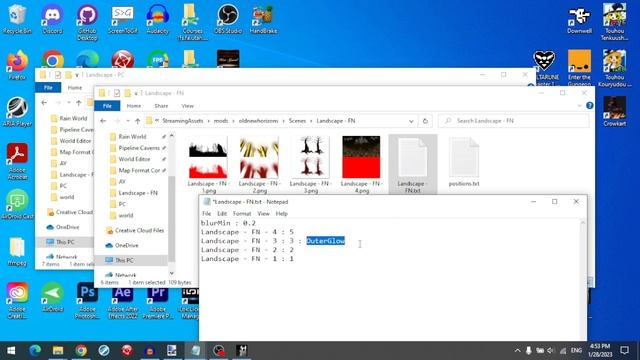Open Chrome from the taskbar
The image size is (640, 360).
click(x=81, y=351)
